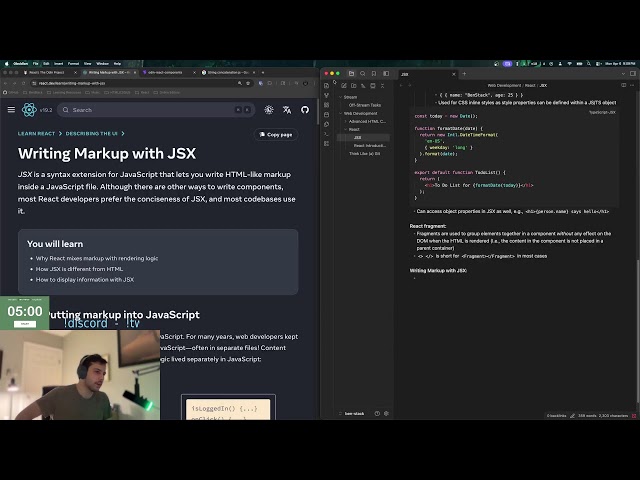Open Obsidian vault settings gear
The image size is (640, 480).
click(386, 413)
